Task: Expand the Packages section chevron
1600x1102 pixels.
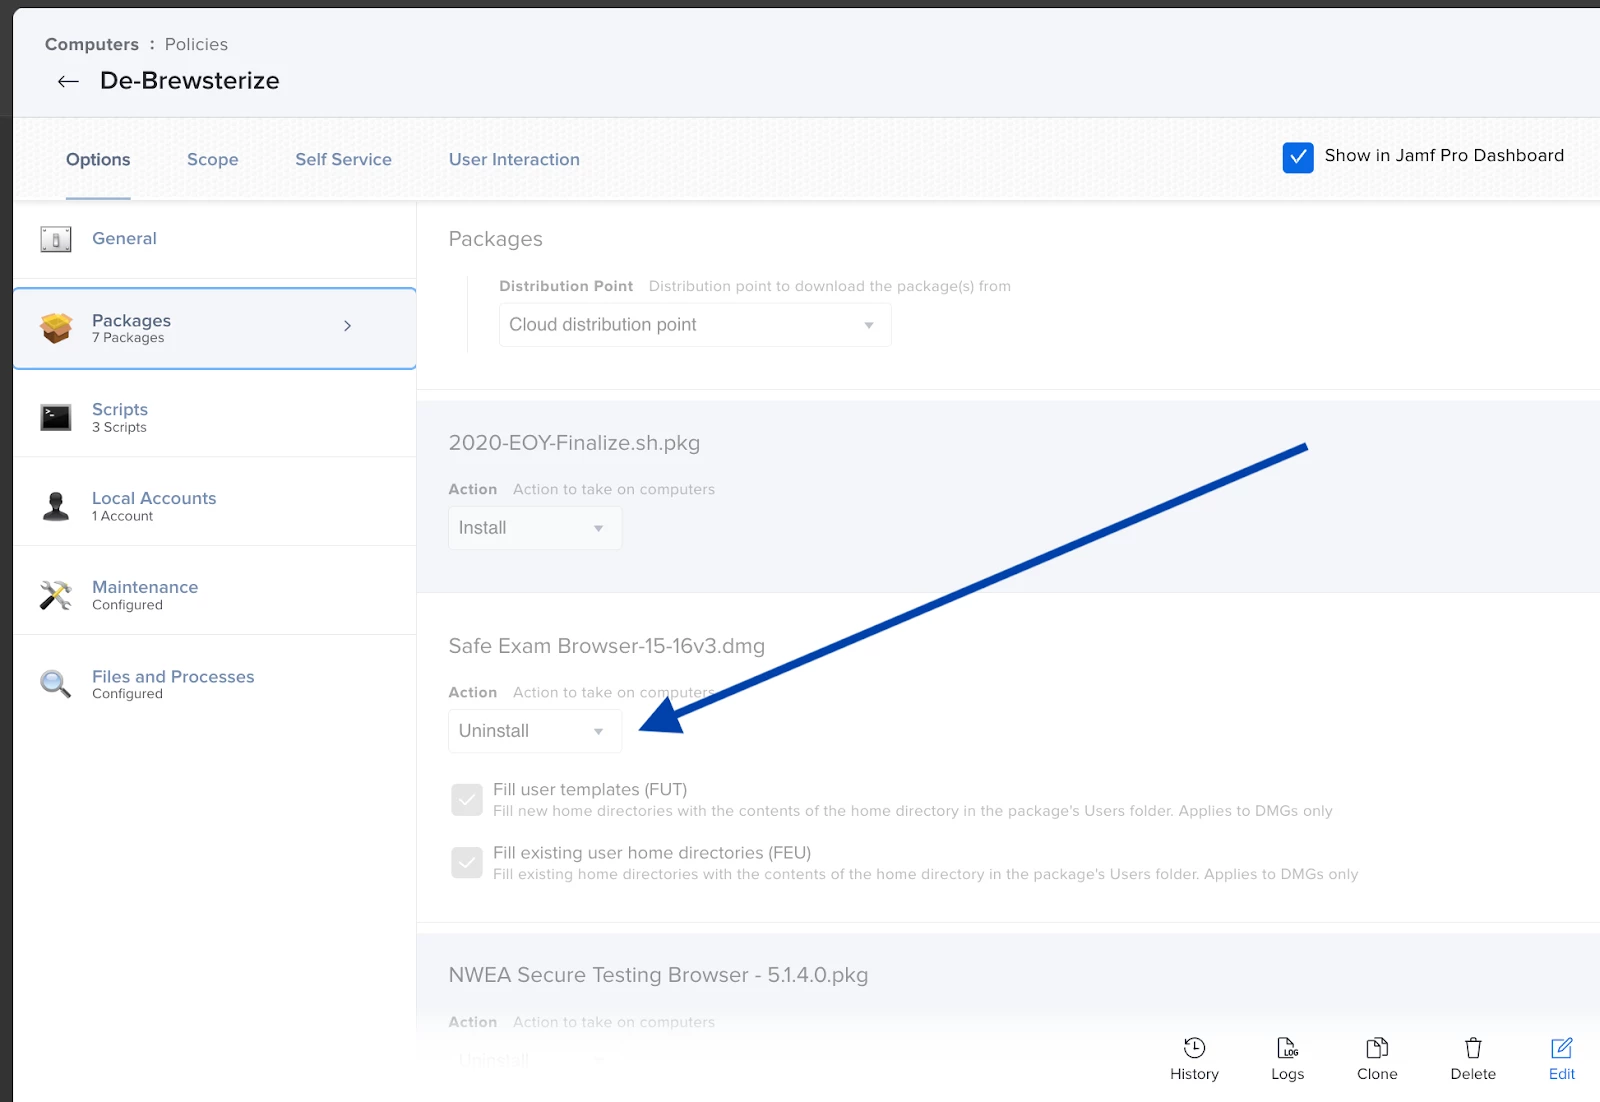Action: [x=347, y=326]
